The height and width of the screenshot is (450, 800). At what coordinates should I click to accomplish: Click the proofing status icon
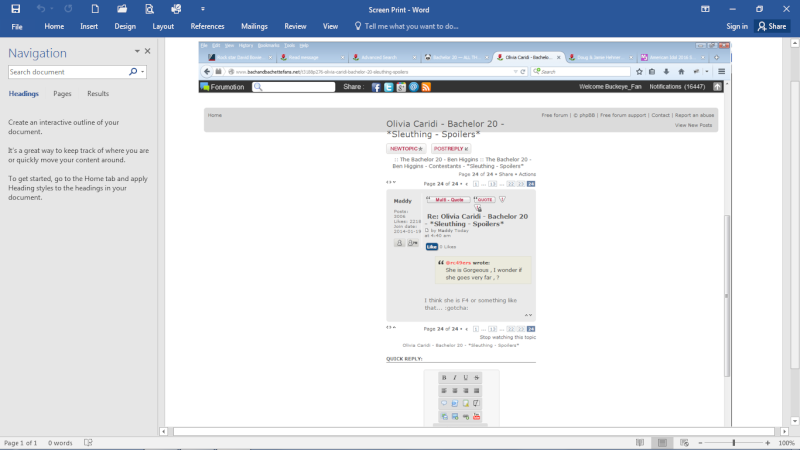(x=88, y=443)
